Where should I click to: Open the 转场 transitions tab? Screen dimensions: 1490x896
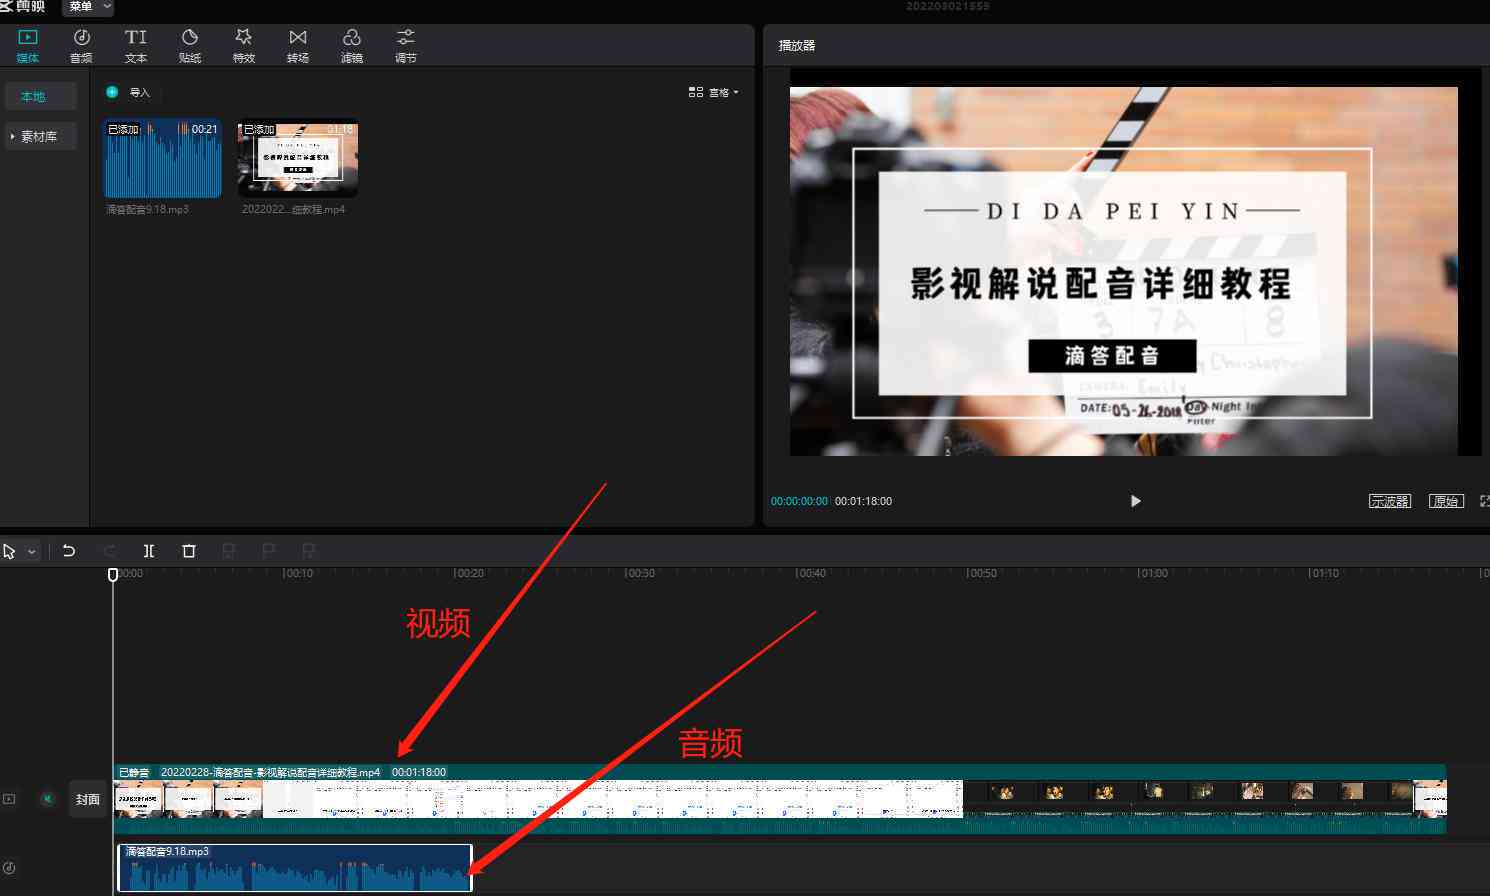pos(298,46)
